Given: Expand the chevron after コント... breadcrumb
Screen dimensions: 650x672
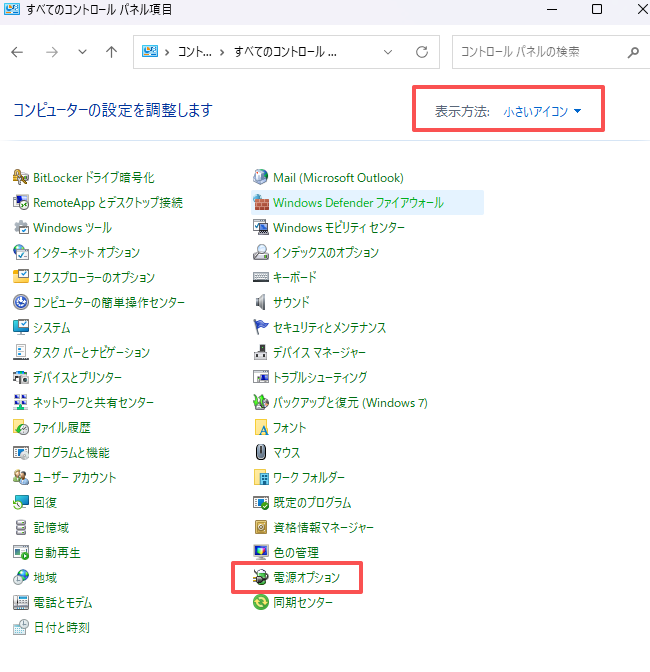Looking at the screenshot, I should tap(222, 52).
